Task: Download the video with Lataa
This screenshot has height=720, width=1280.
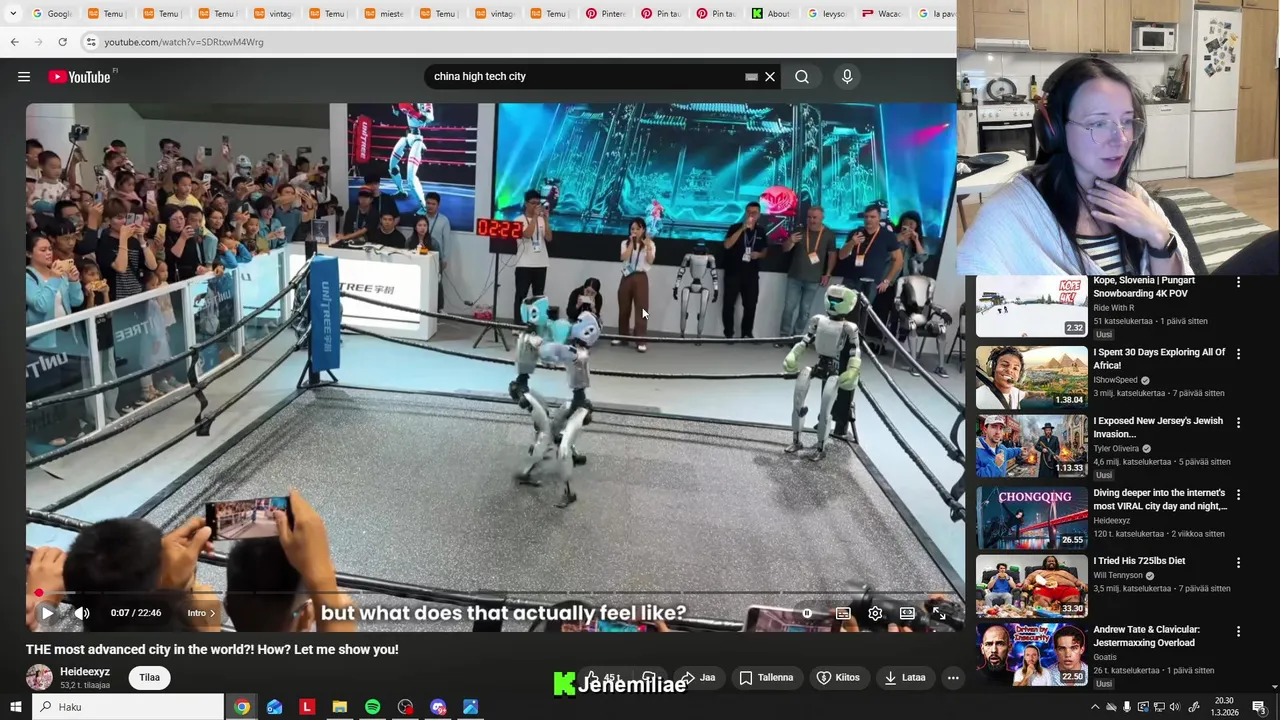Action: coord(905,677)
